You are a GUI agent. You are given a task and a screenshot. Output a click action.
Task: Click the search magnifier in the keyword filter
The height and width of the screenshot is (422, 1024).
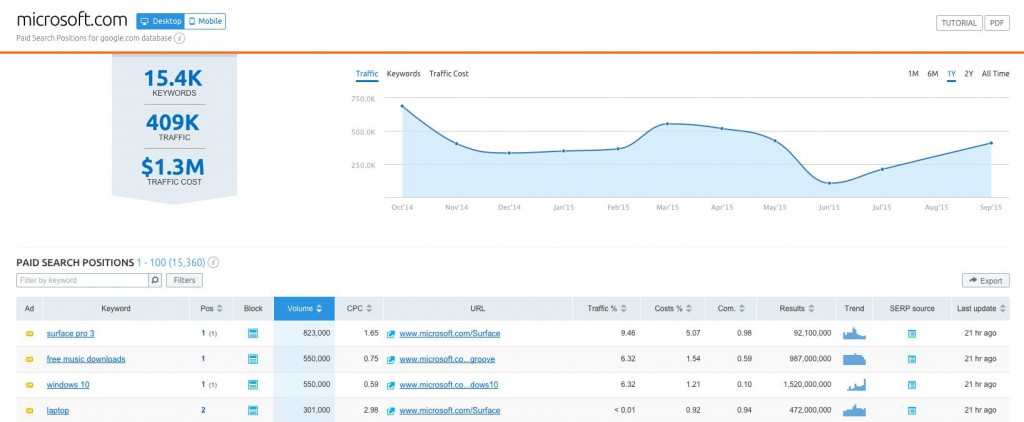[x=155, y=280]
